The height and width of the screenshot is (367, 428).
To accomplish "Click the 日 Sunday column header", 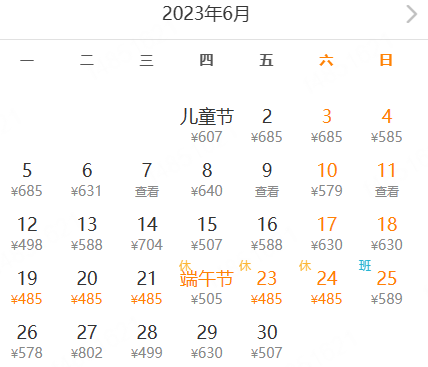I will coord(386,61).
